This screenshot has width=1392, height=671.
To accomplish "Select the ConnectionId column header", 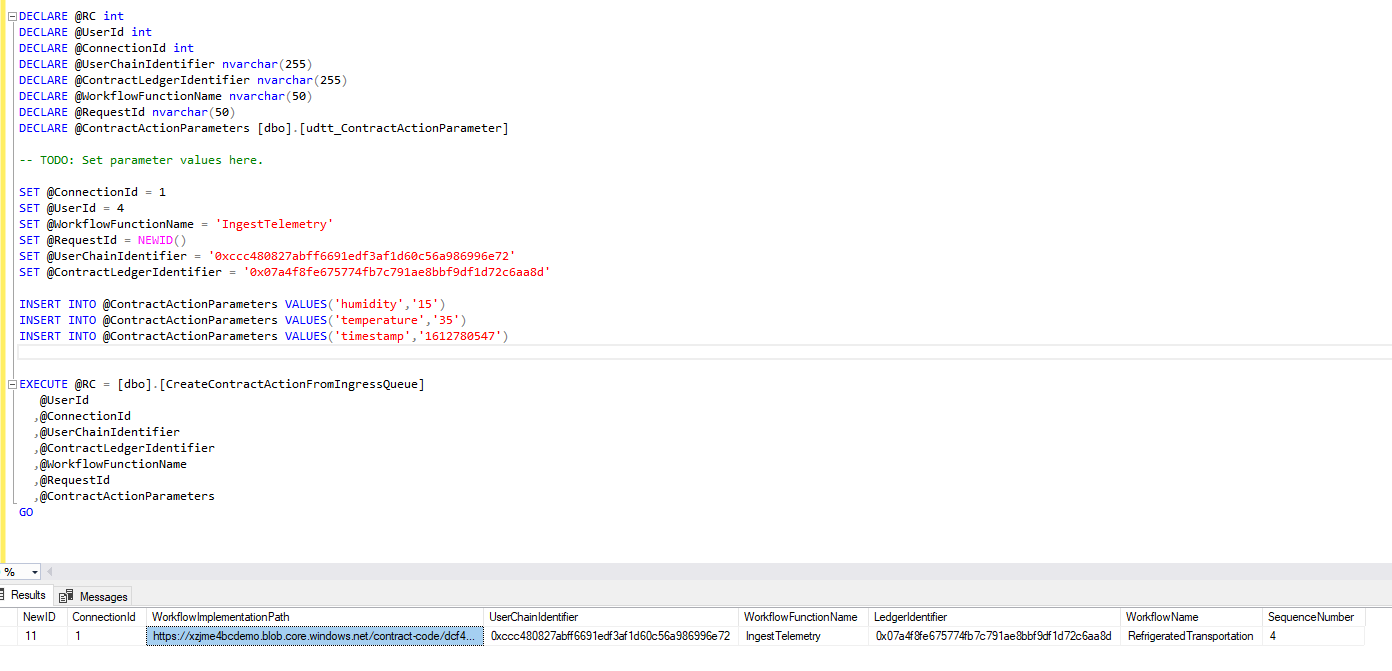I will pyautogui.click(x=103, y=617).
